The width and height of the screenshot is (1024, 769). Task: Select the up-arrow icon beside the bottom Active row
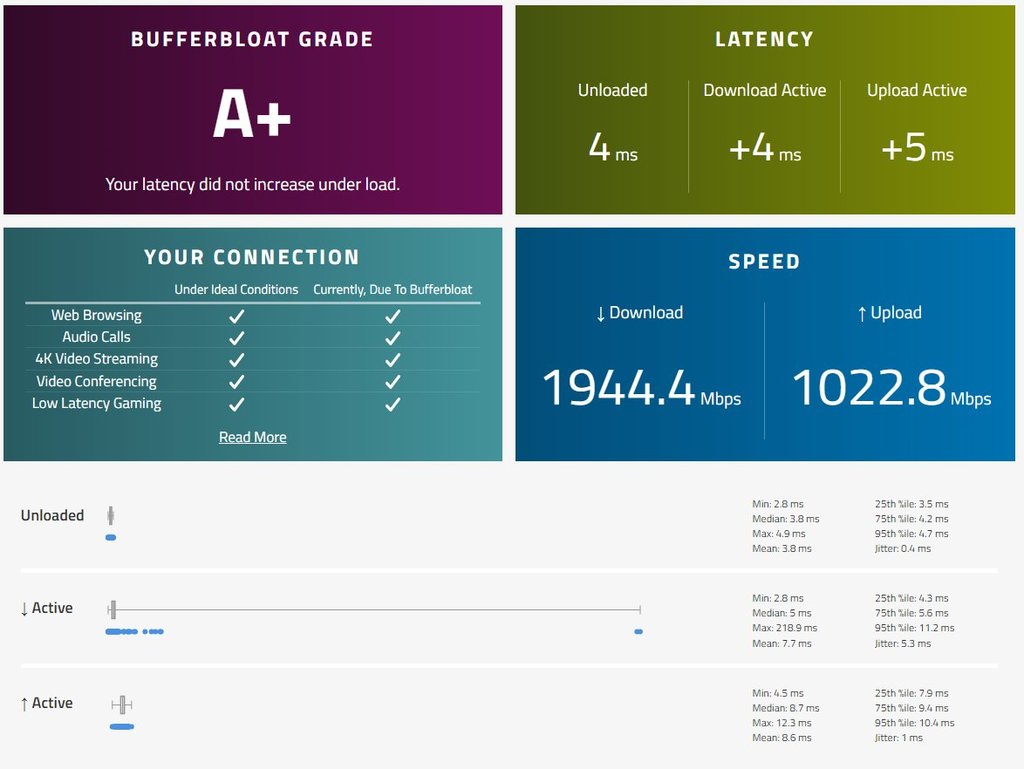26,702
